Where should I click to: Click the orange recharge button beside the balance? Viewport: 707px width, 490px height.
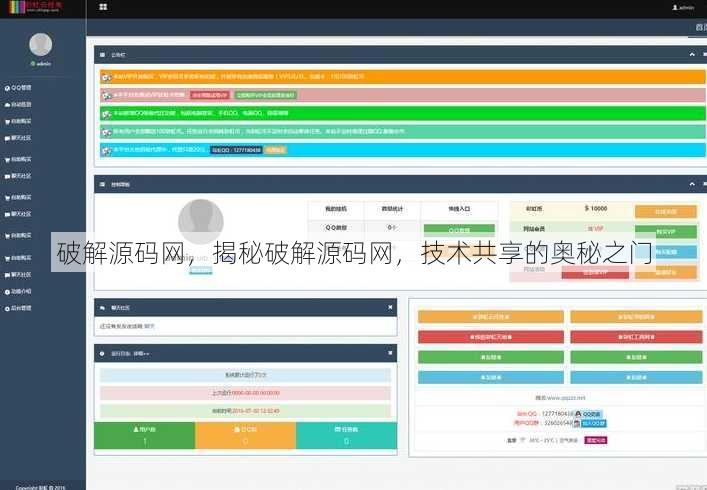(x=666, y=211)
